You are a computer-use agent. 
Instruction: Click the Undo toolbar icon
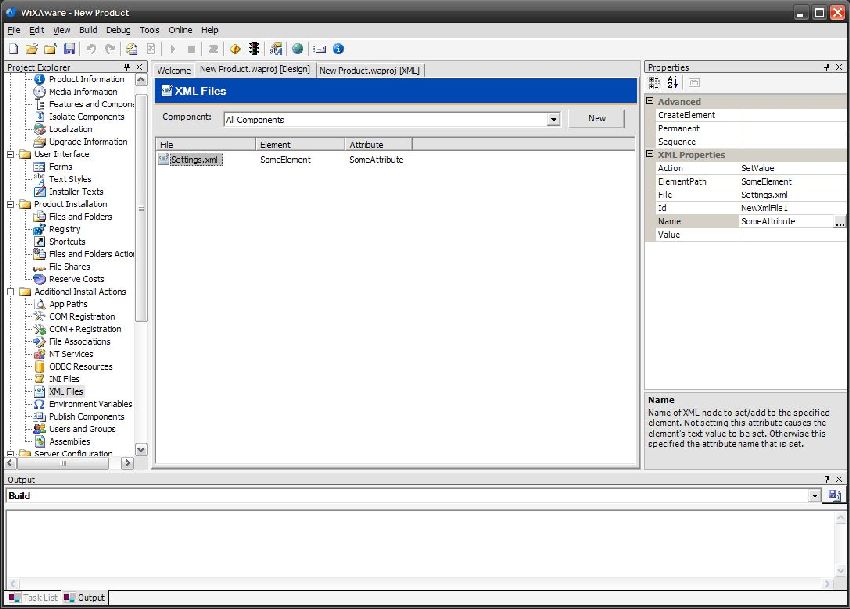pyautogui.click(x=91, y=49)
